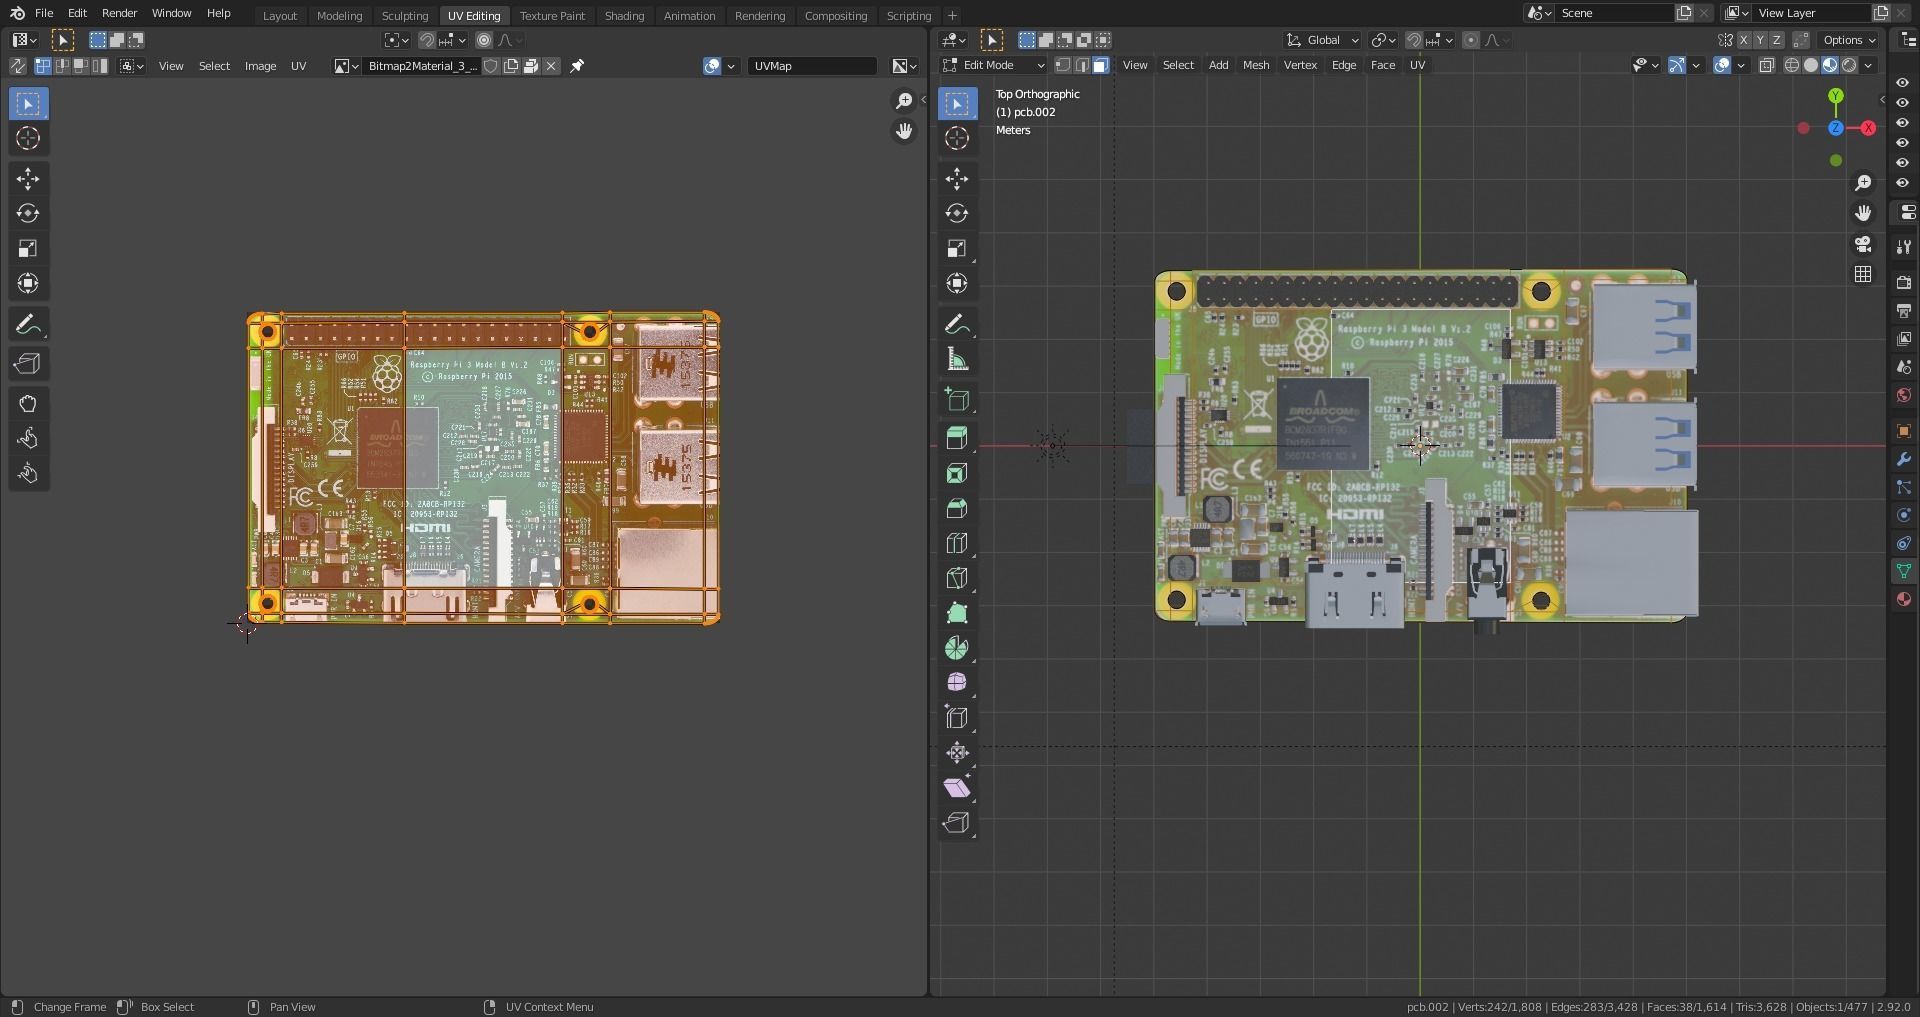
Task: Create new image copy button in UV editor
Action: click(511, 66)
